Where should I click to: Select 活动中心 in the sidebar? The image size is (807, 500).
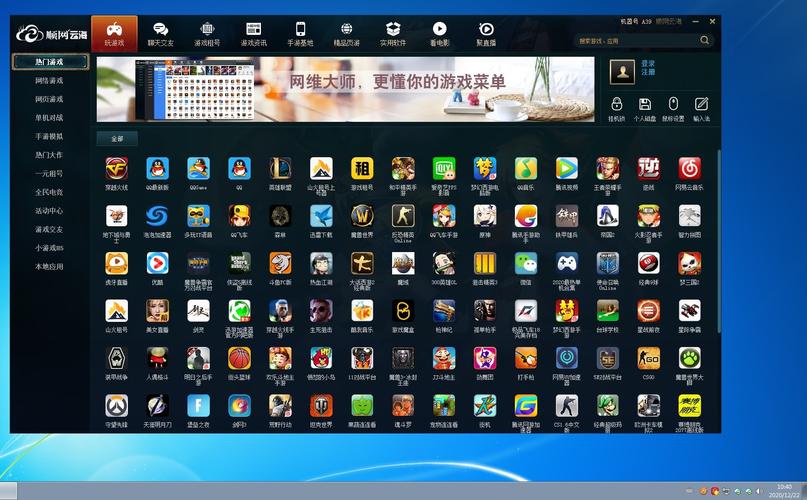coord(49,211)
